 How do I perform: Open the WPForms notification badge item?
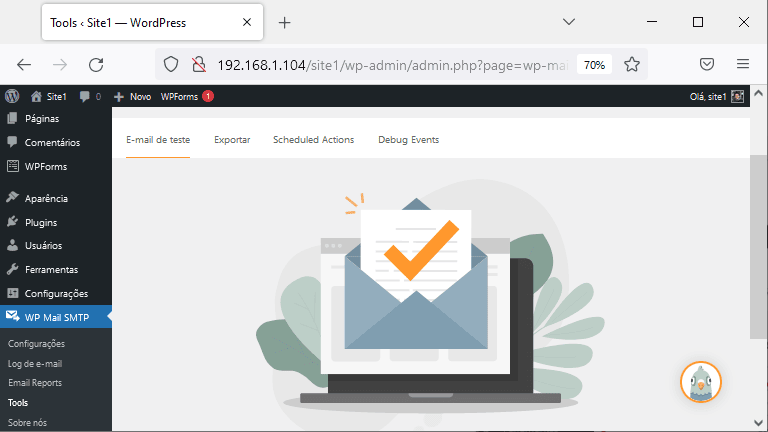[x=187, y=96]
